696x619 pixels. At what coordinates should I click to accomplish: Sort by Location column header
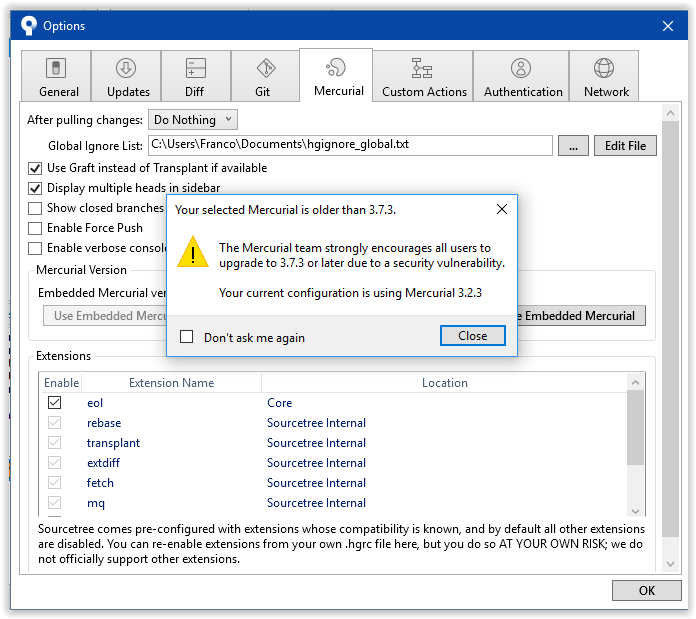click(x=444, y=382)
